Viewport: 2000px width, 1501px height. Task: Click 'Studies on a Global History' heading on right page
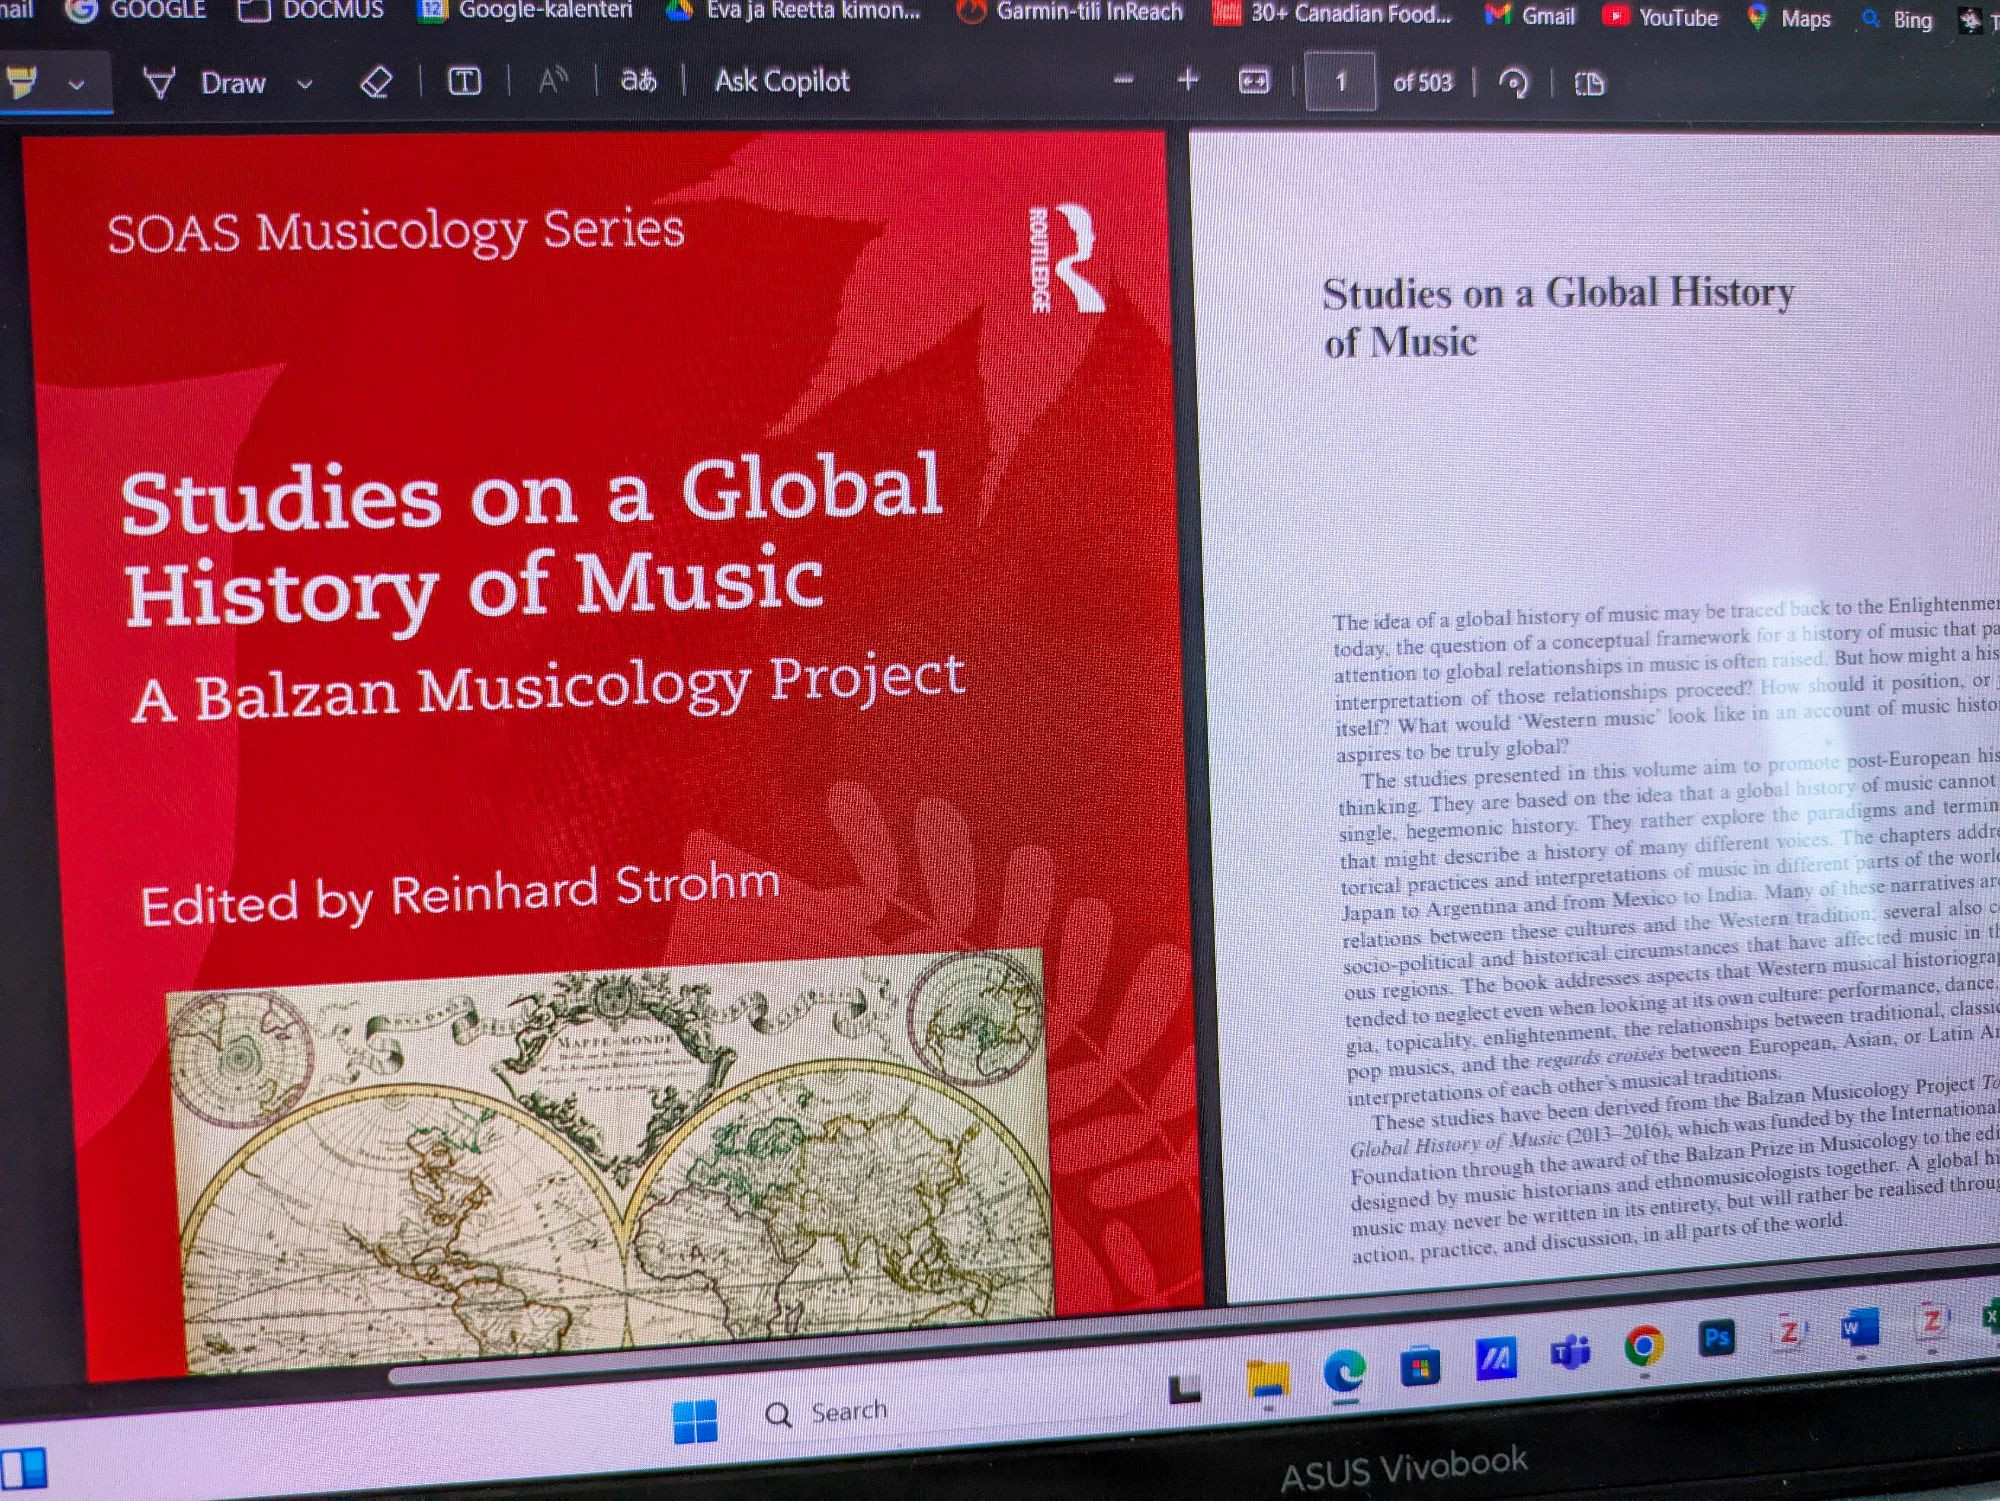1558,294
